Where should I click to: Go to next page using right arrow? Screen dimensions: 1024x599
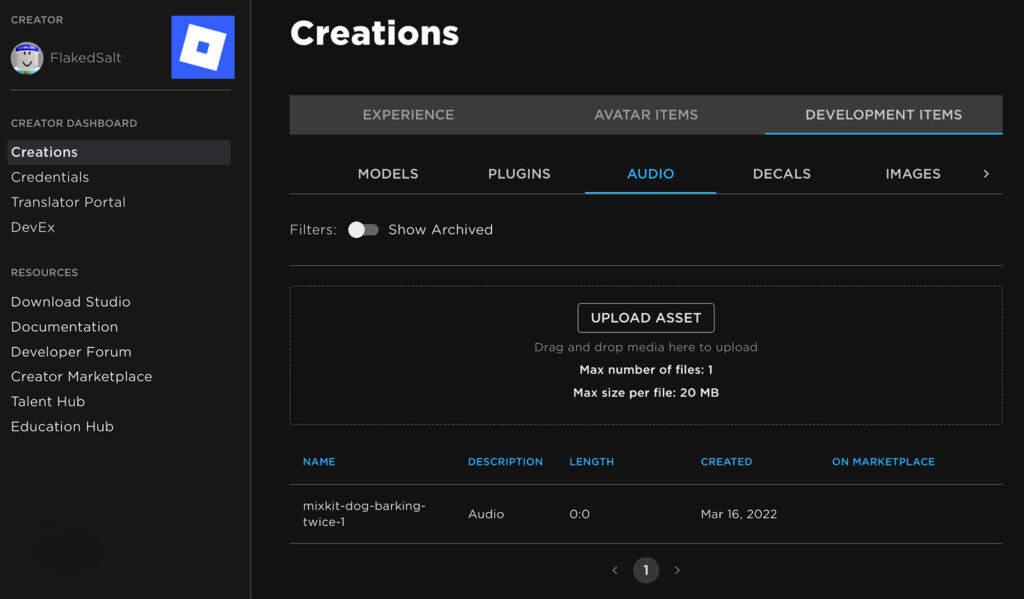[x=677, y=569]
